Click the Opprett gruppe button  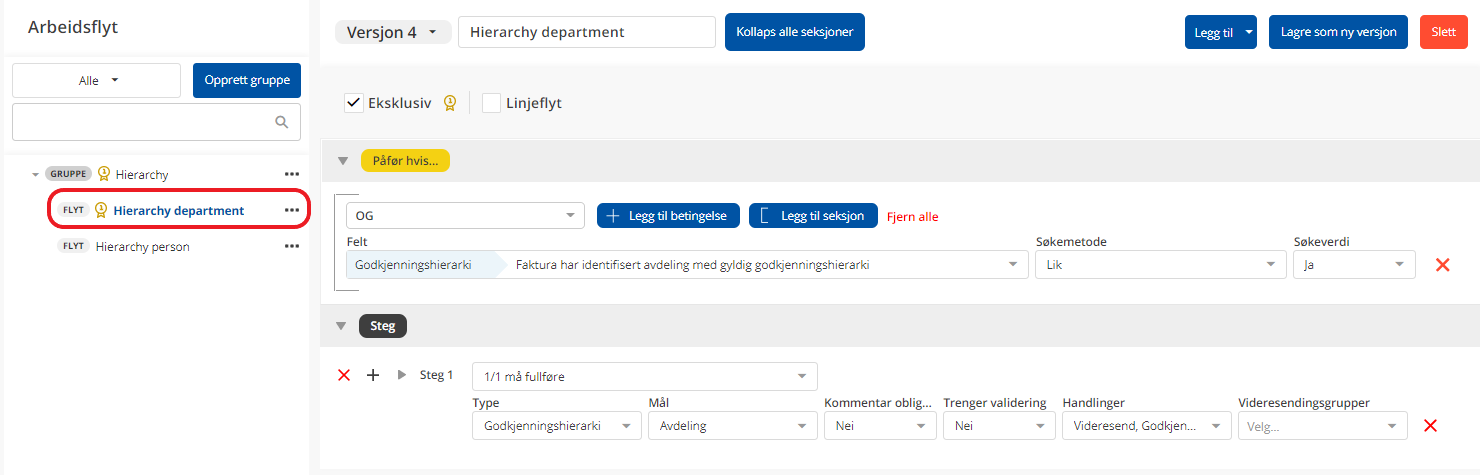pos(246,80)
